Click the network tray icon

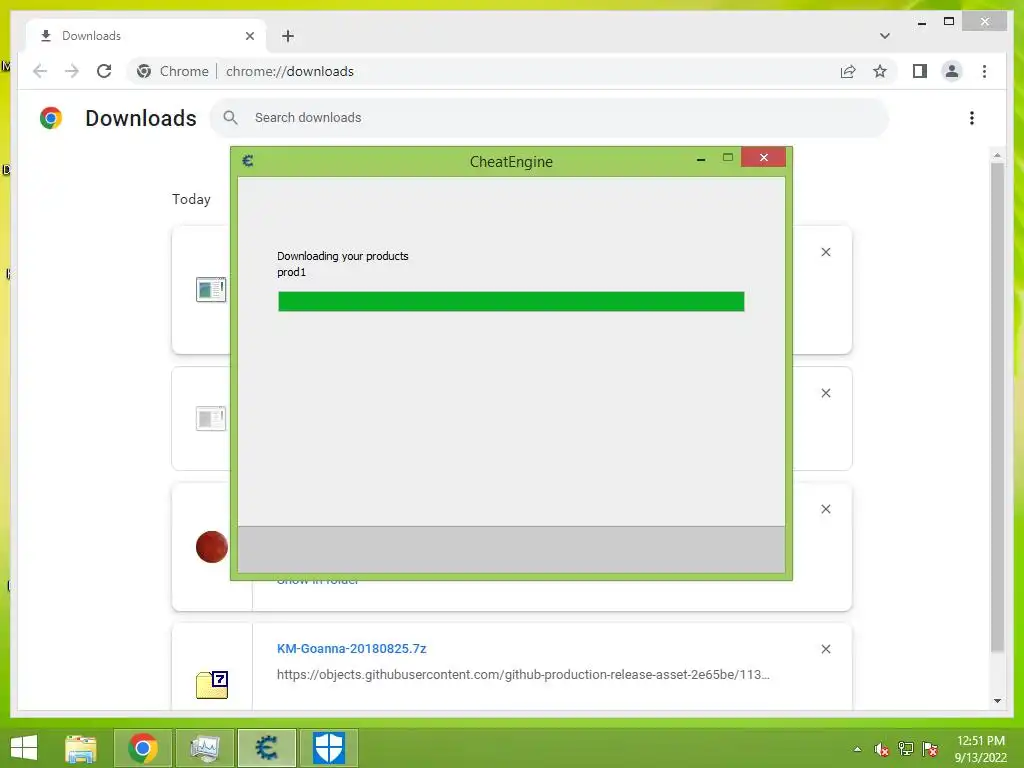click(906, 749)
